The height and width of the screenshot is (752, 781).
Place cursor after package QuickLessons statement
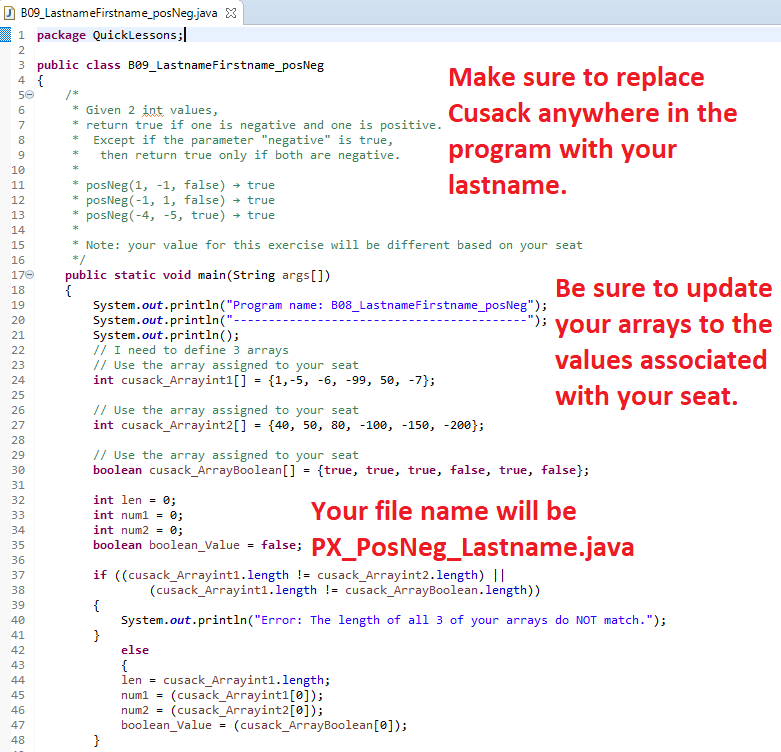click(x=185, y=35)
